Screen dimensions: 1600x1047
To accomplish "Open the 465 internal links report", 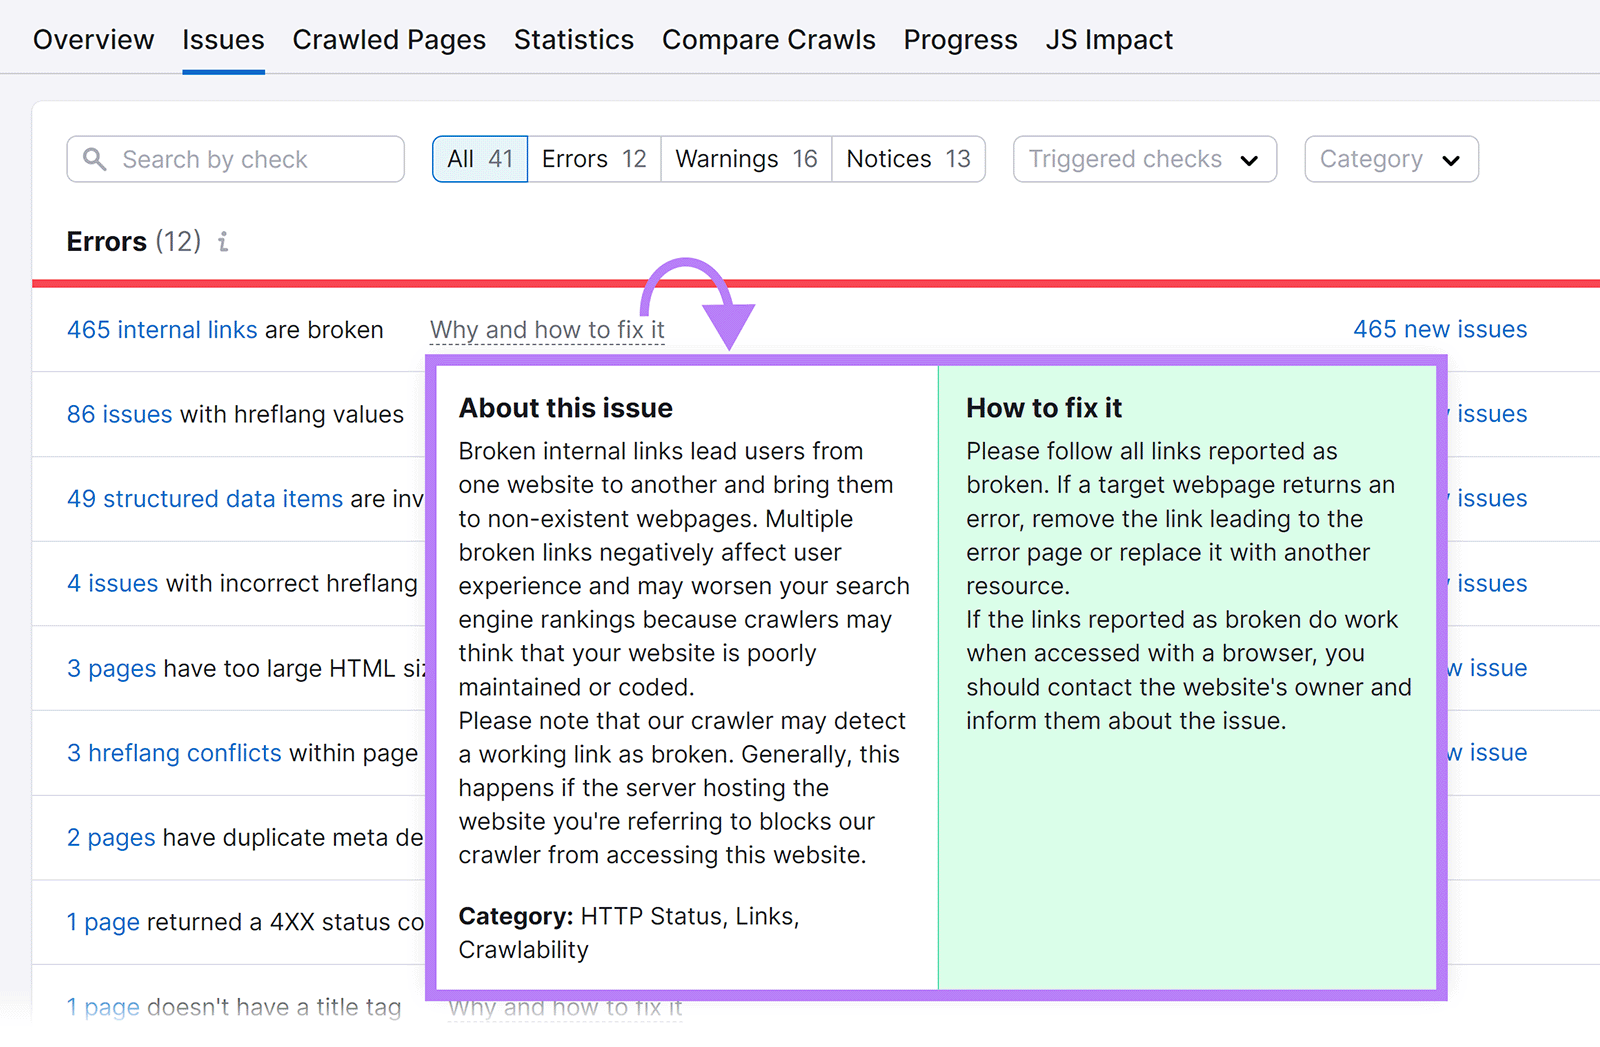I will click(161, 329).
